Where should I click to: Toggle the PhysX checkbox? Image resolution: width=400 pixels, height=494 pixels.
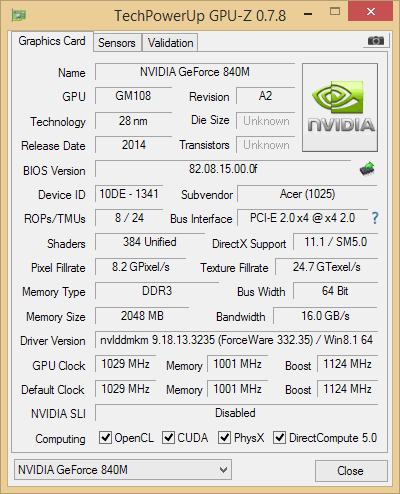[x=224, y=437]
